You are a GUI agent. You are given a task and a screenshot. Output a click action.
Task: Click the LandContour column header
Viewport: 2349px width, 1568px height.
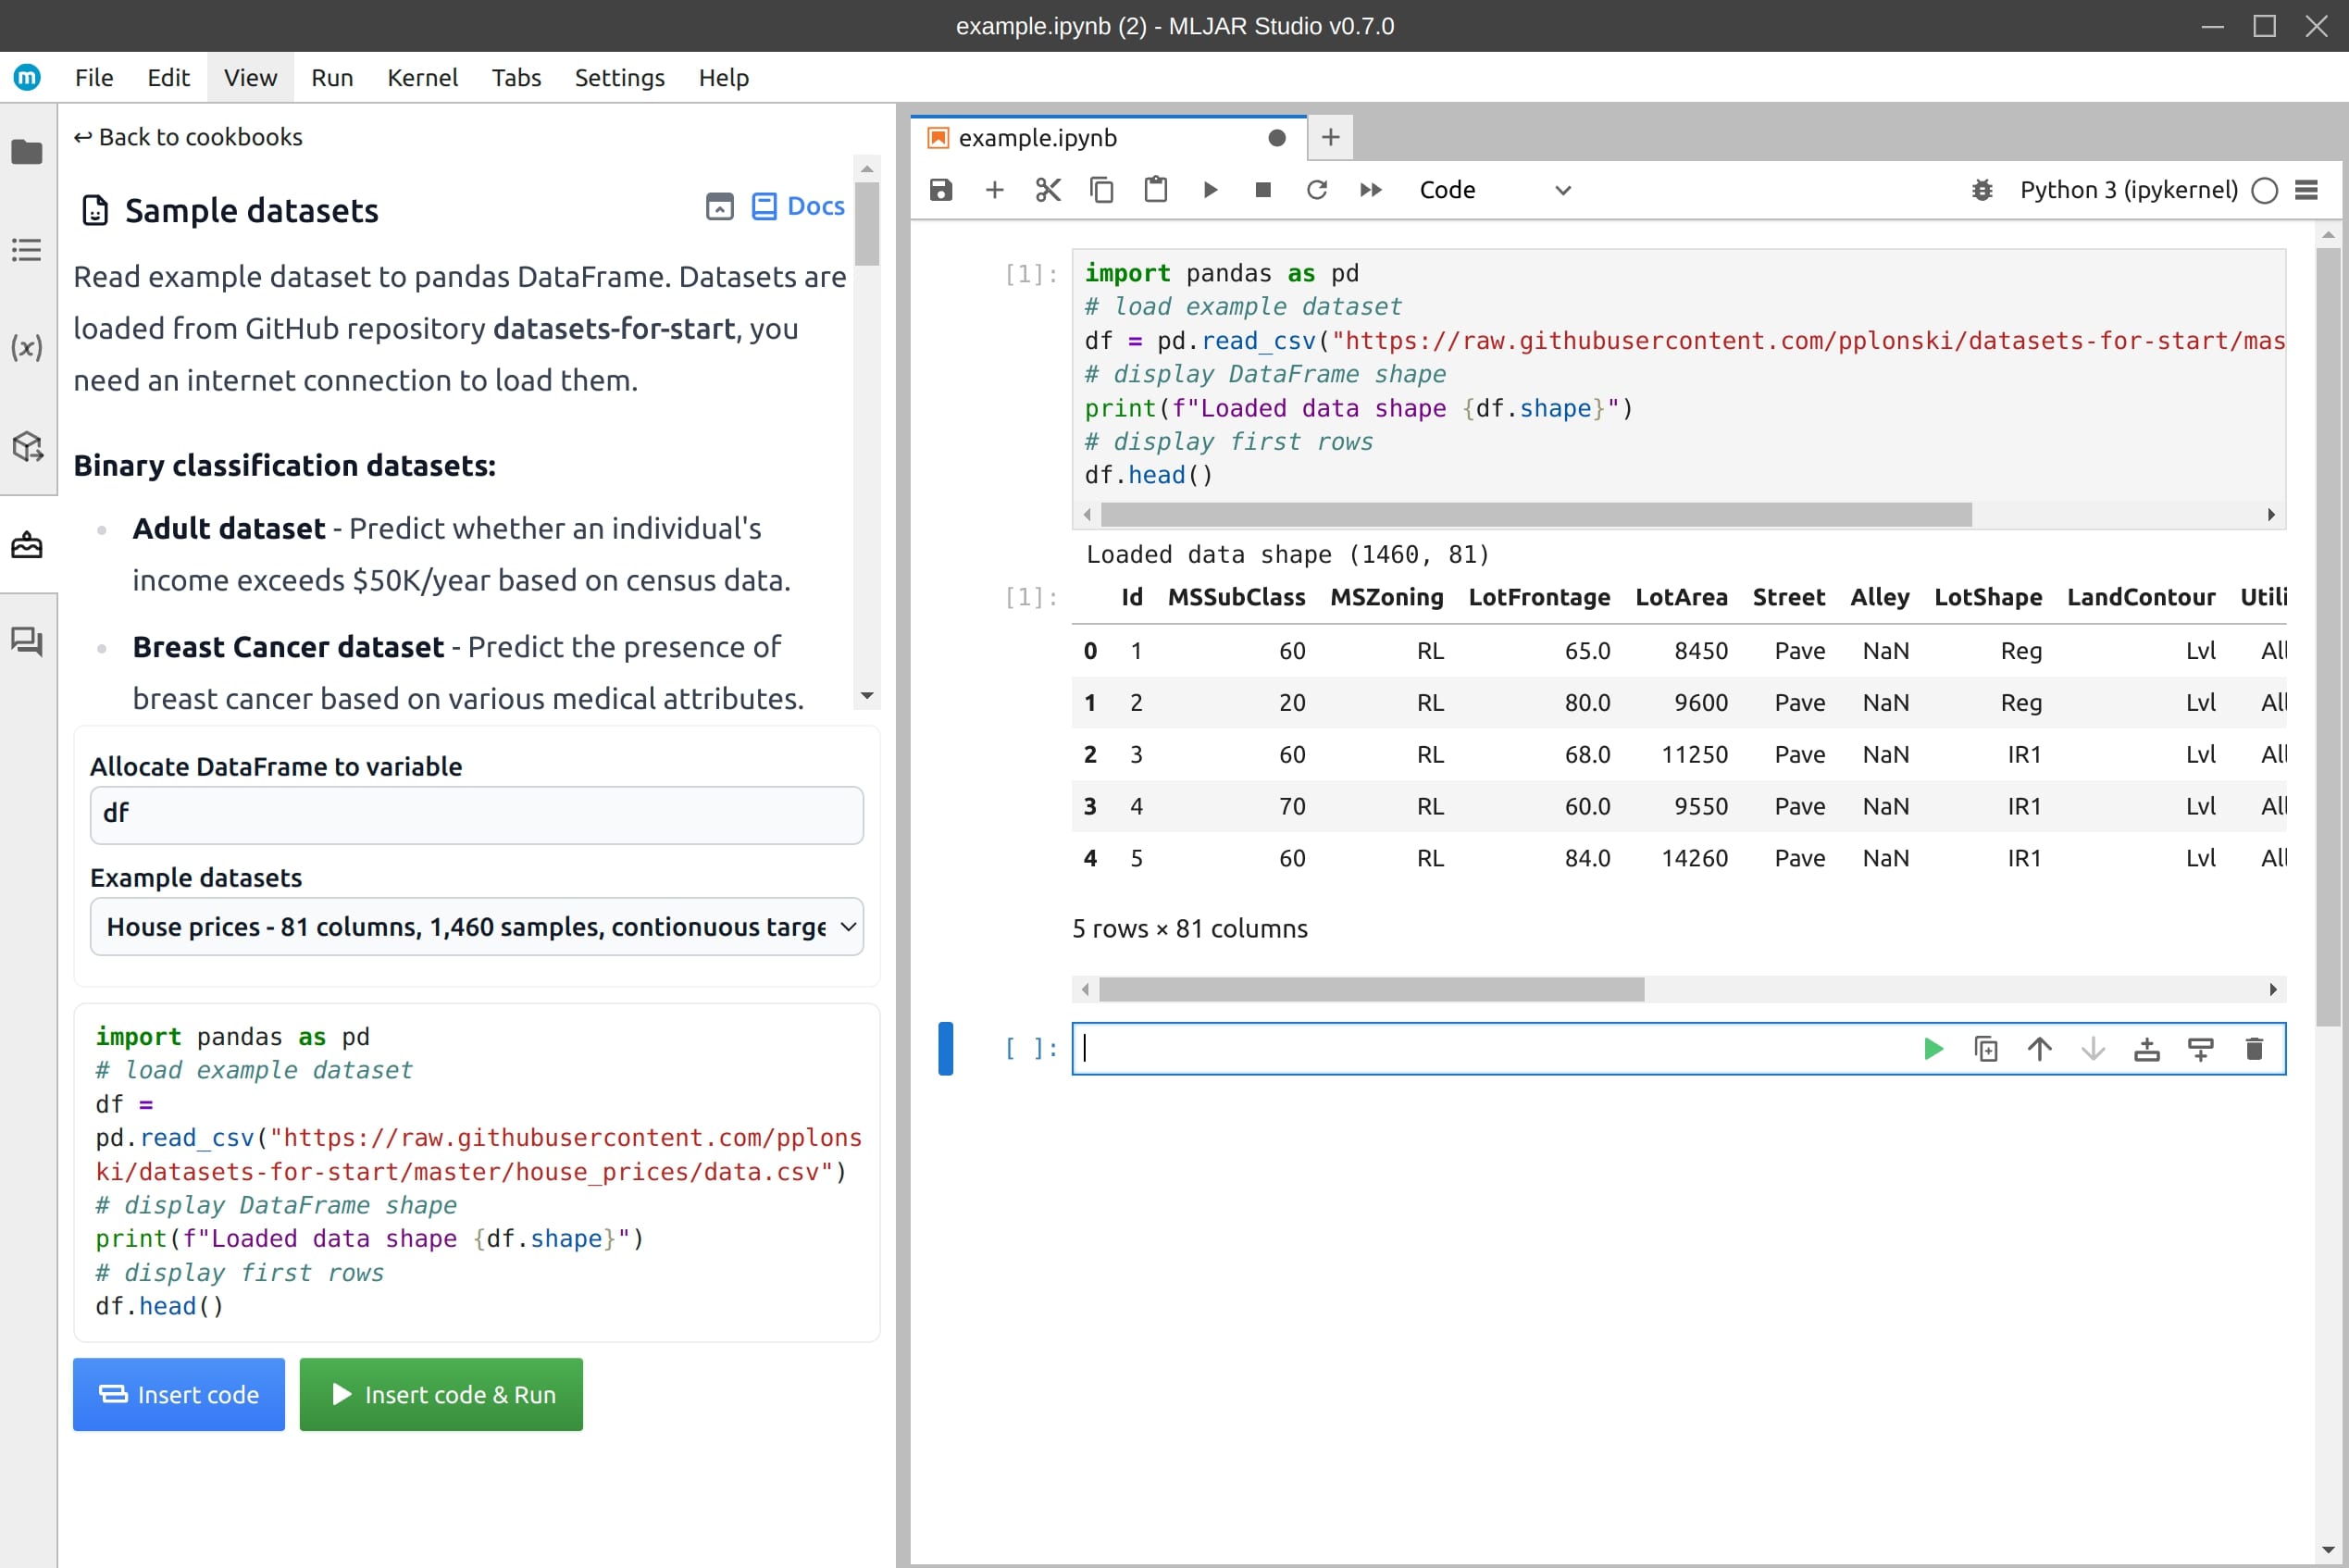click(x=2141, y=597)
